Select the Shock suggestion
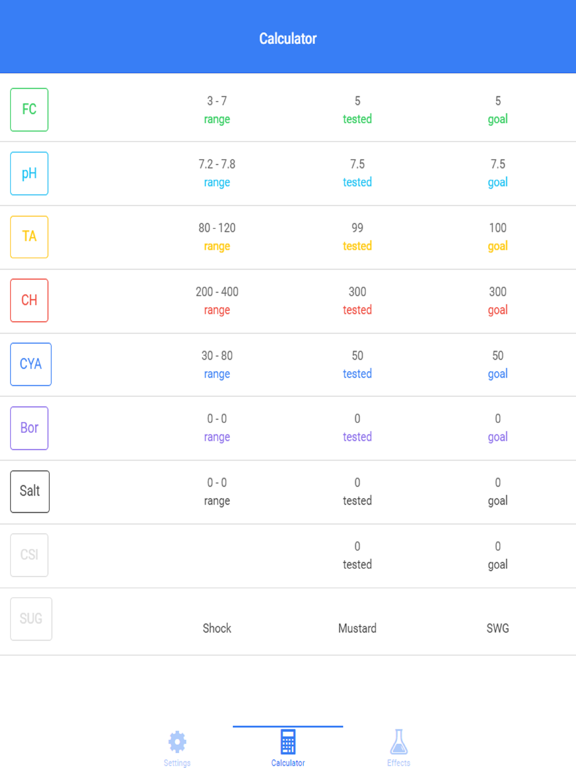Image resolution: width=576 pixels, height=768 pixels. point(217,628)
